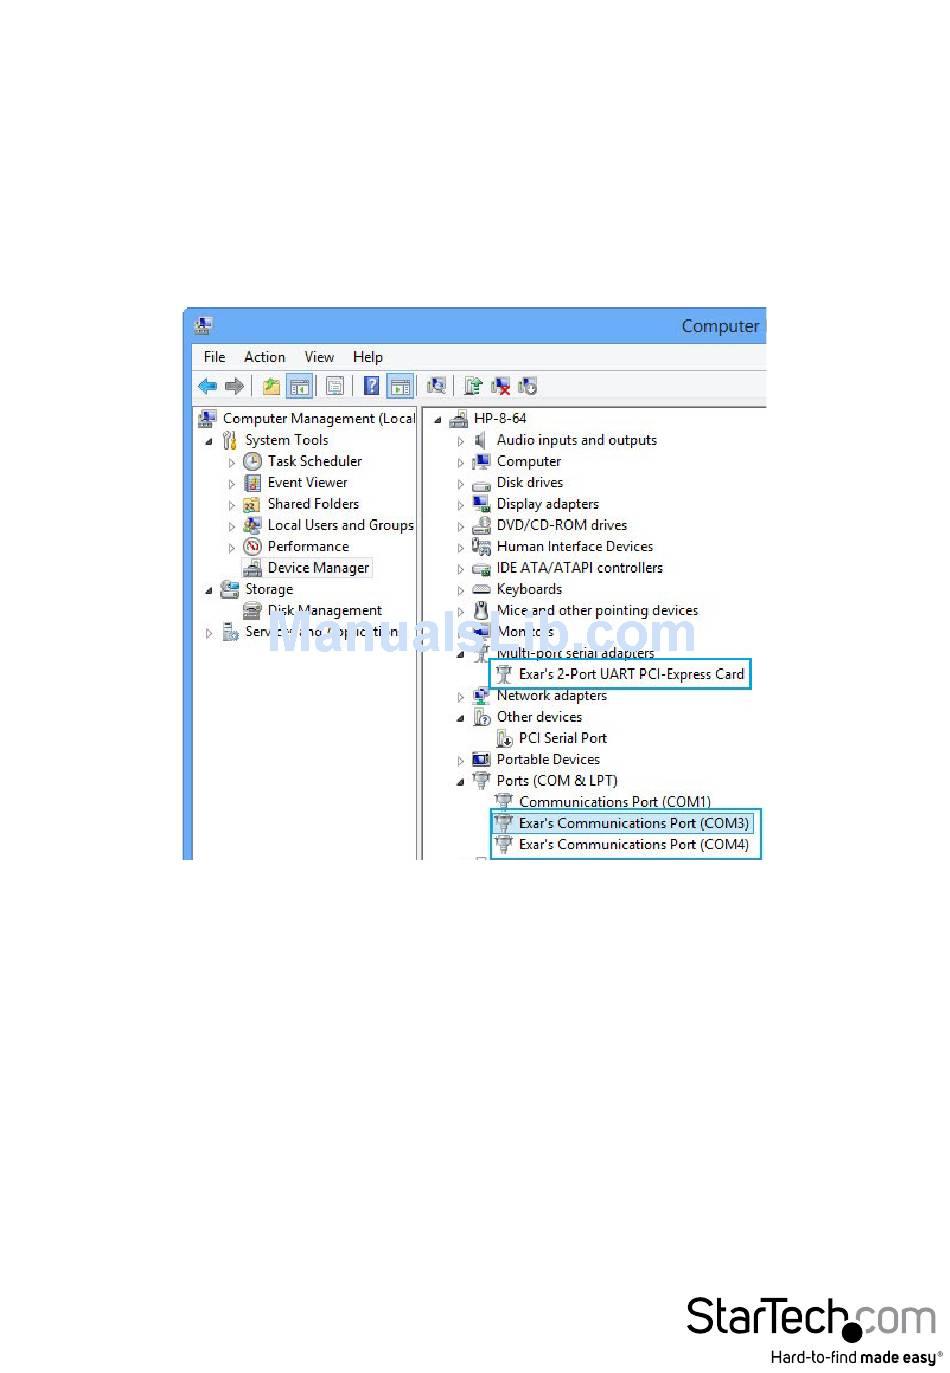950x1373 pixels.
Task: Click the Disable device toolbar icon
Action: tap(528, 386)
